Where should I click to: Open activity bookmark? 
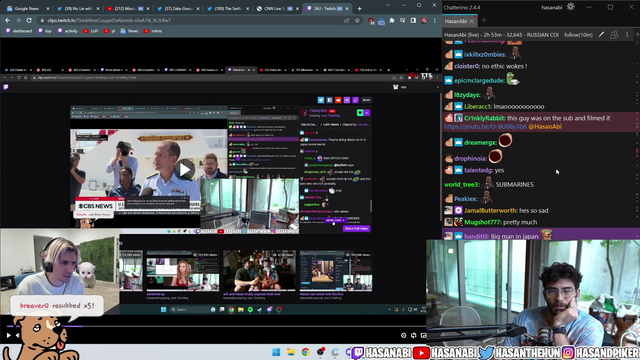tap(67, 31)
